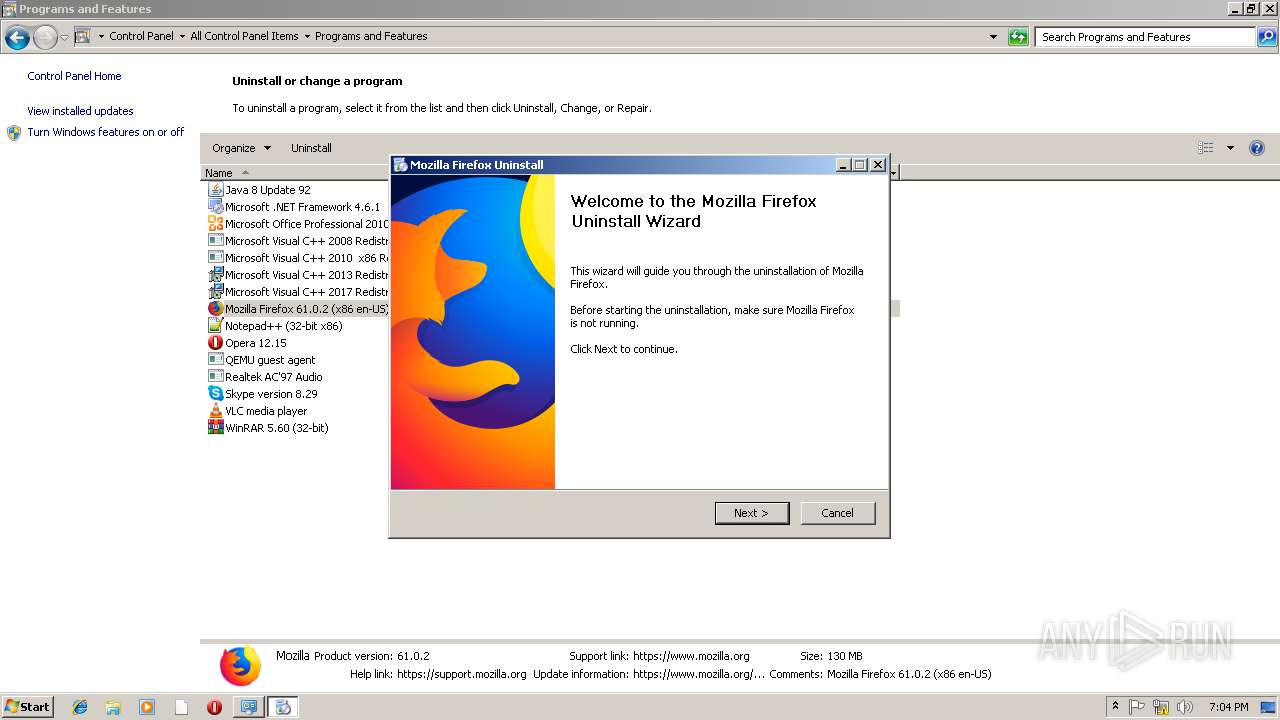
Task: Open the view options dropdown arrow
Action: 1230,148
